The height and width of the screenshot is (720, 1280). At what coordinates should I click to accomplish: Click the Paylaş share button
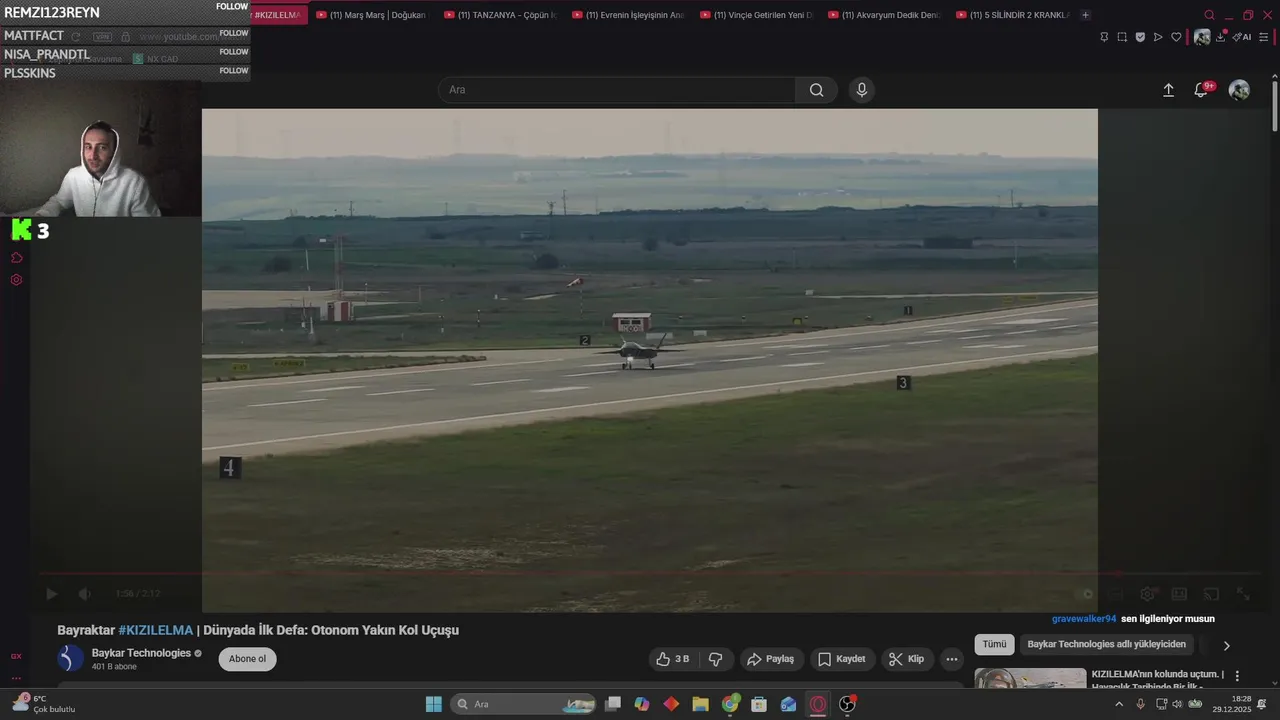coord(771,659)
